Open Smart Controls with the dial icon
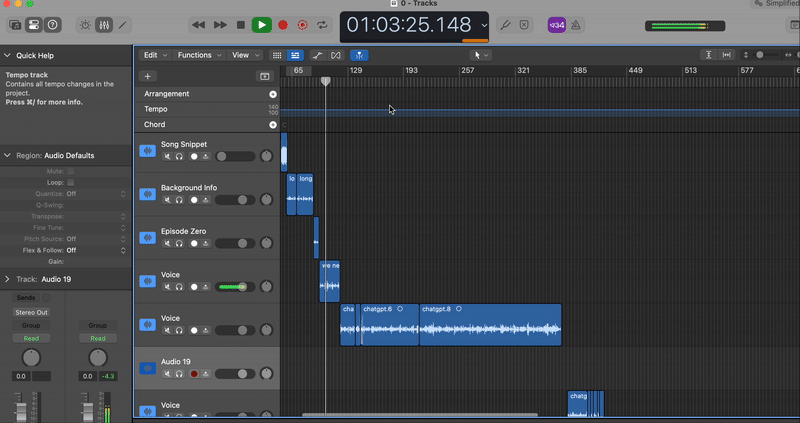 (x=83, y=24)
